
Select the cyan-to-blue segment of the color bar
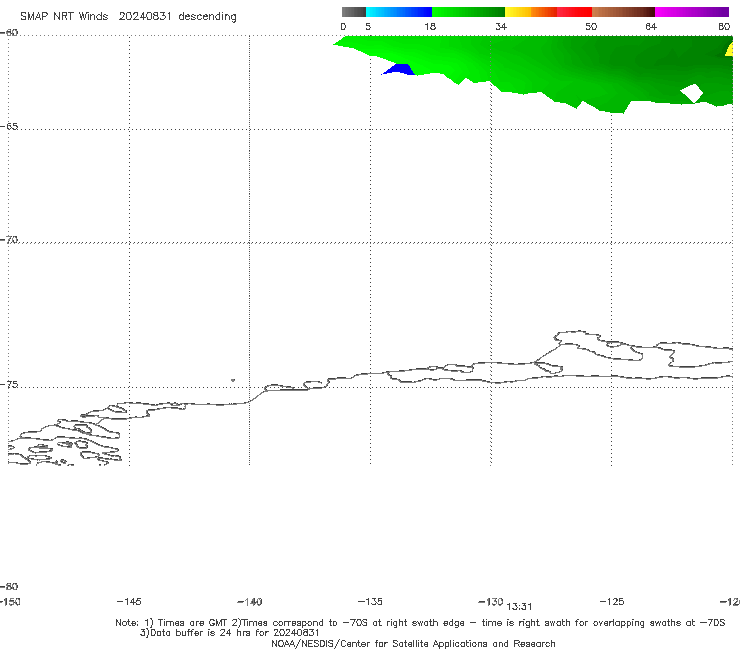pos(399,12)
